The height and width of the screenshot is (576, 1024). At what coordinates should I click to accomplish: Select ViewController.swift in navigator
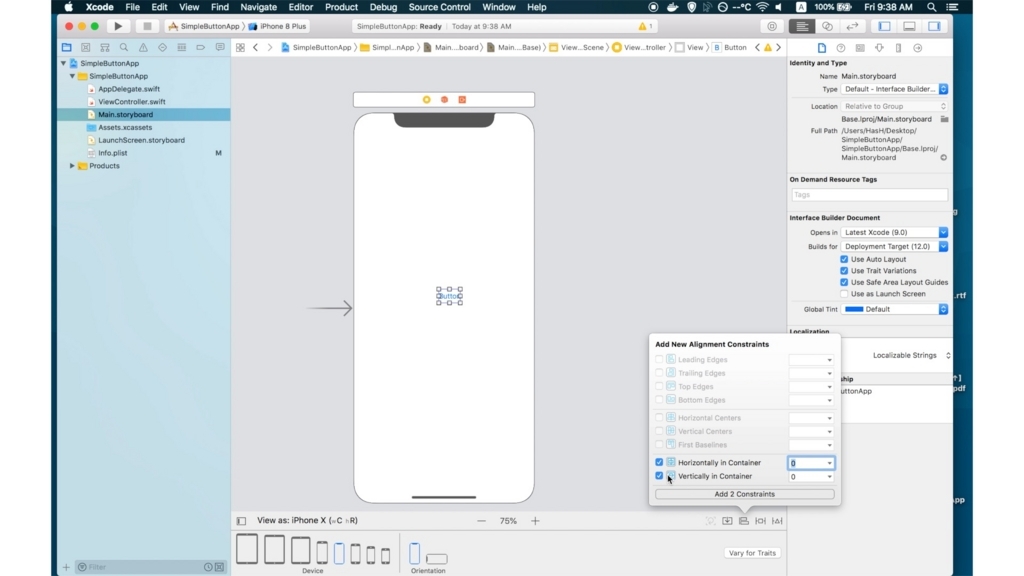[x=132, y=102]
